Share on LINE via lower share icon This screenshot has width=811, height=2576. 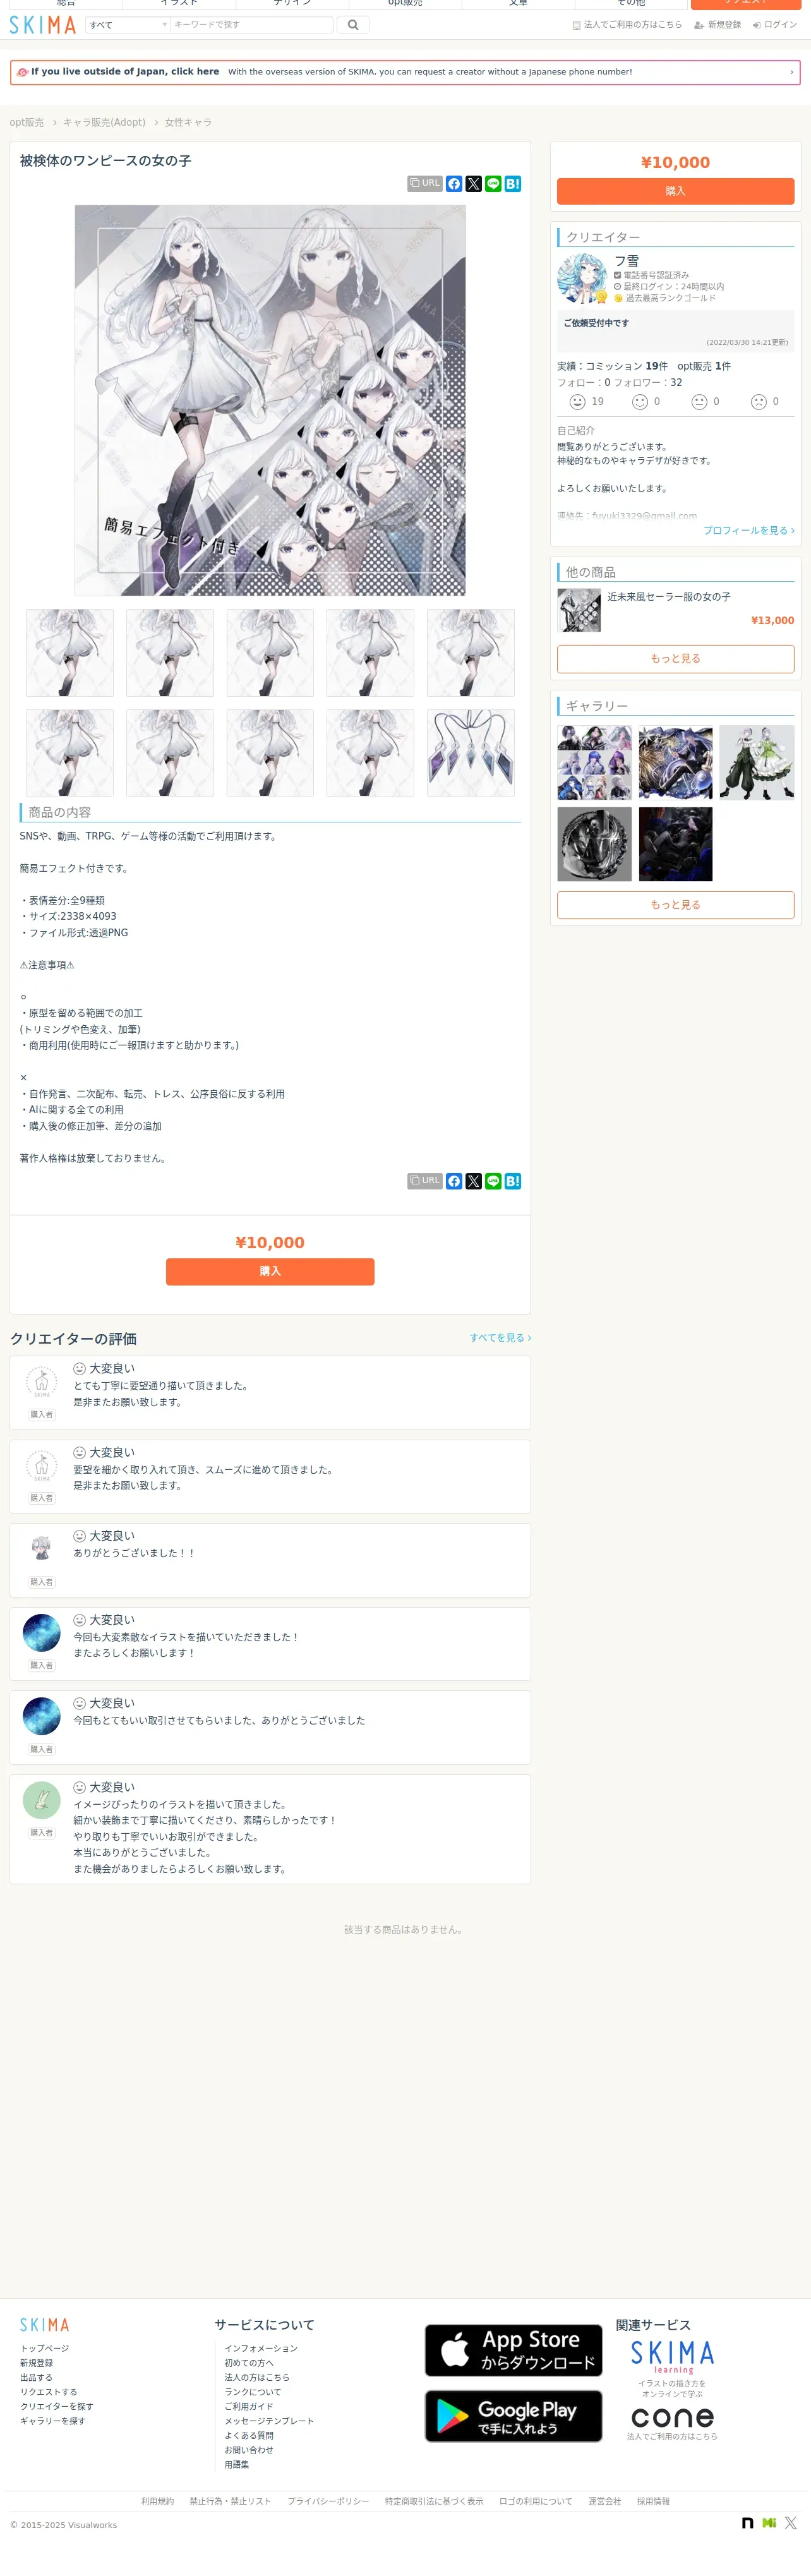493,1181
